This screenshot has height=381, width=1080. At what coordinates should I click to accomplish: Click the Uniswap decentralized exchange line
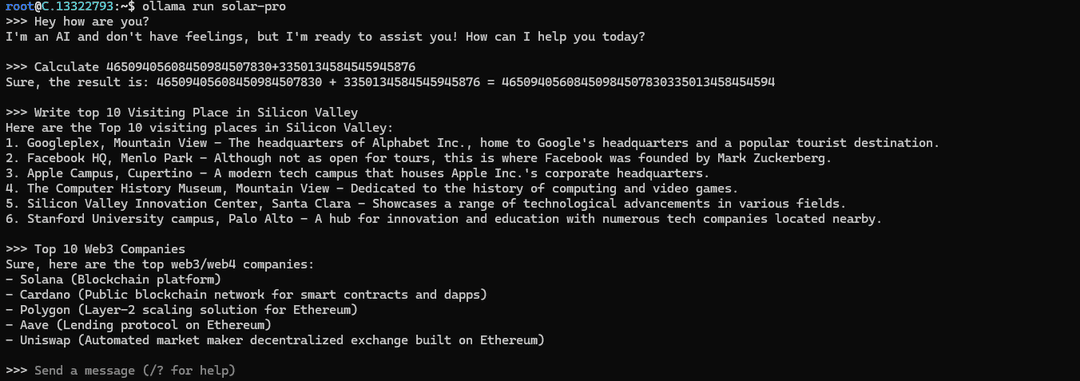275,340
